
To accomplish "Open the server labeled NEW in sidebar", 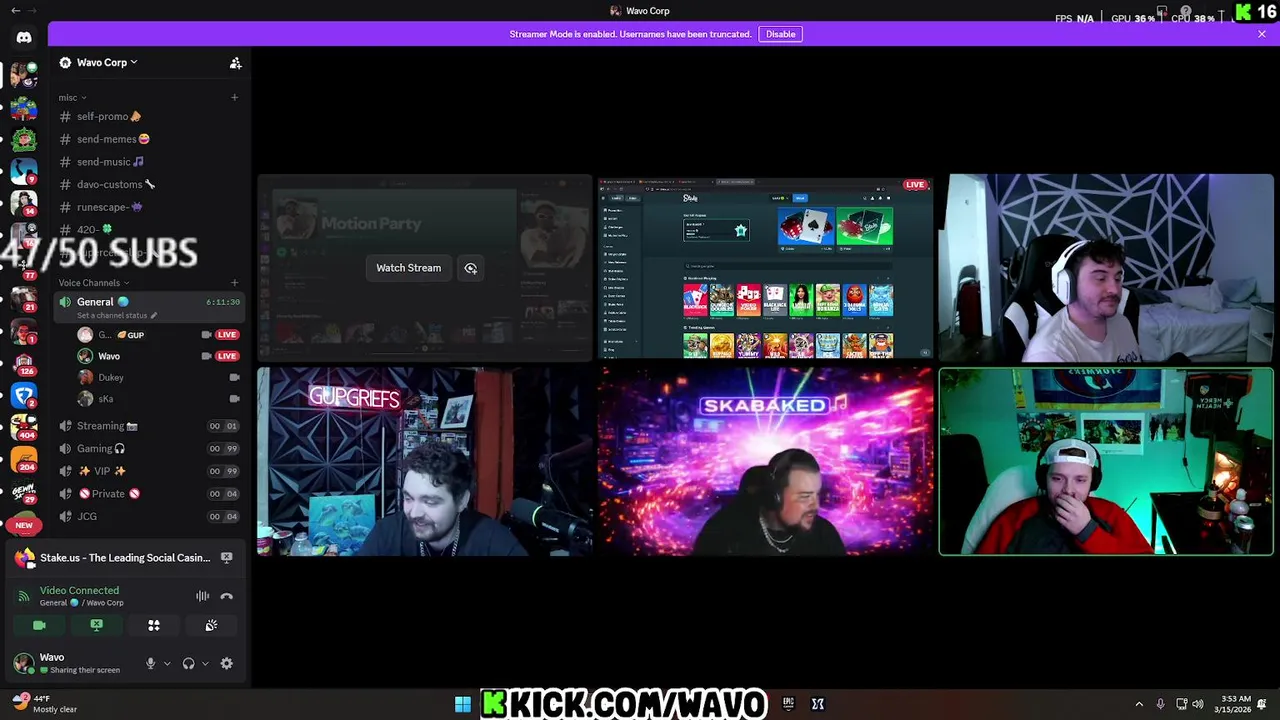I will pos(24,525).
